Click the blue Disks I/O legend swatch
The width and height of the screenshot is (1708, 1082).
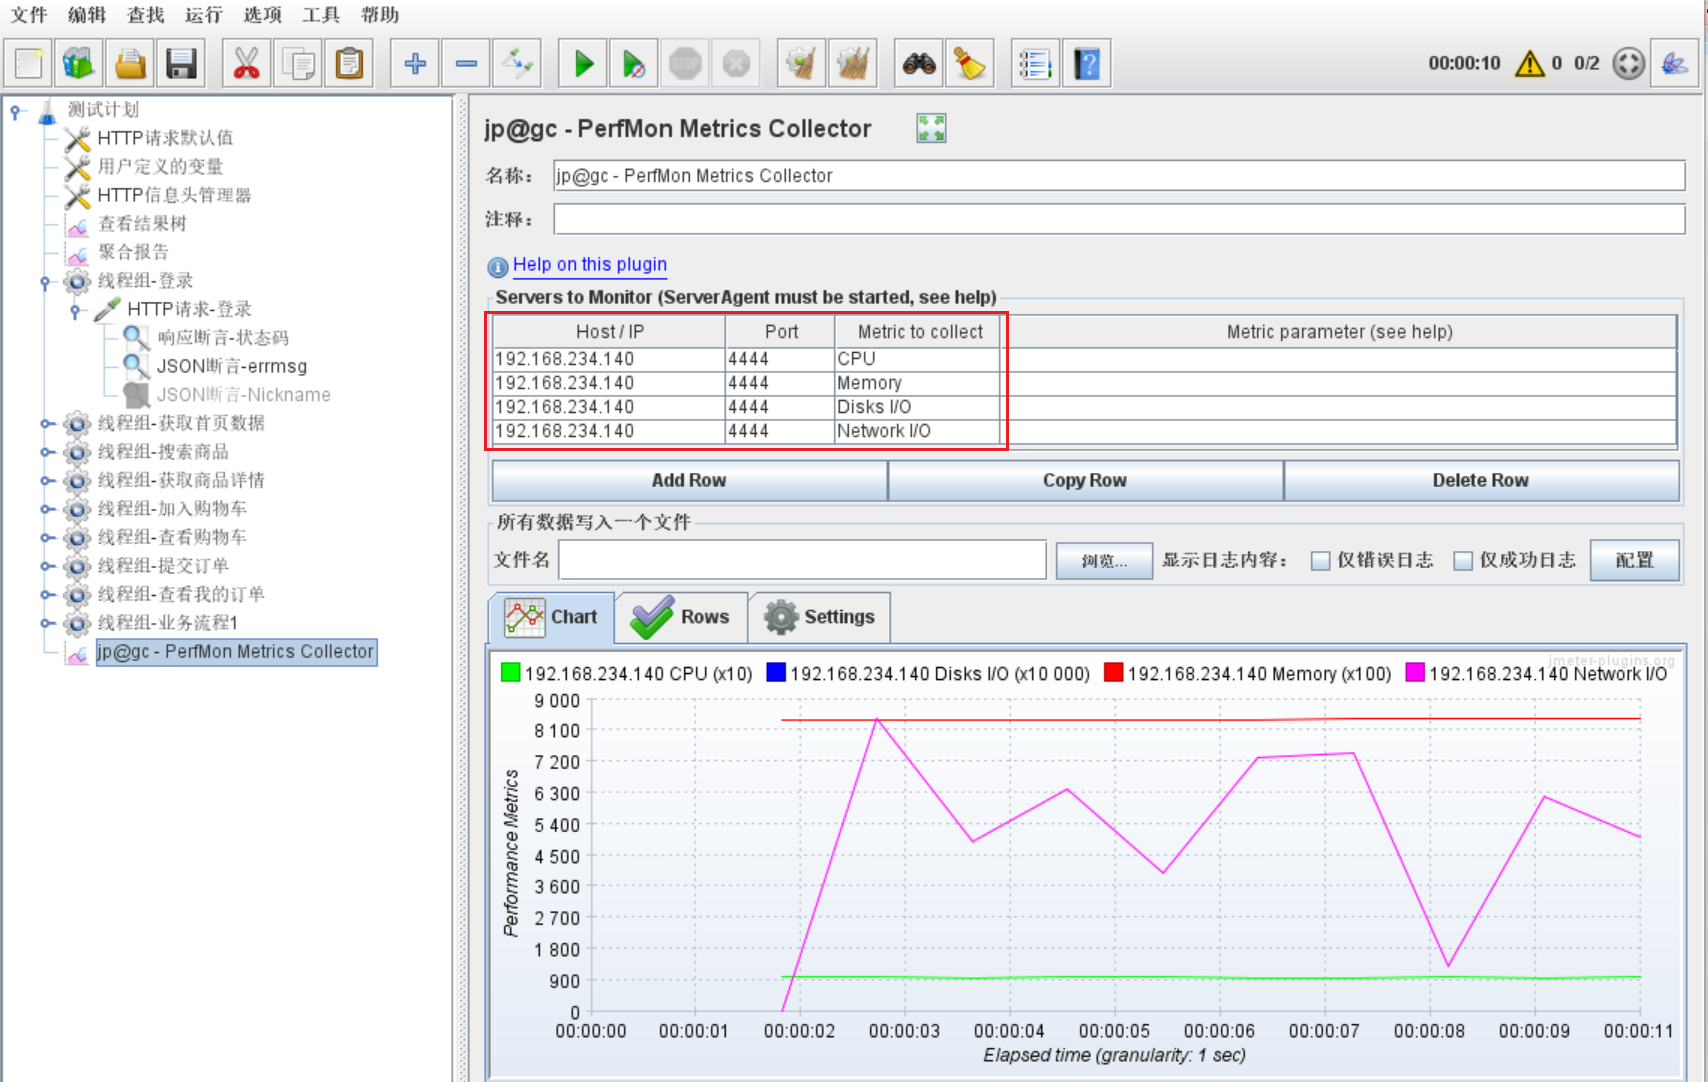click(776, 673)
